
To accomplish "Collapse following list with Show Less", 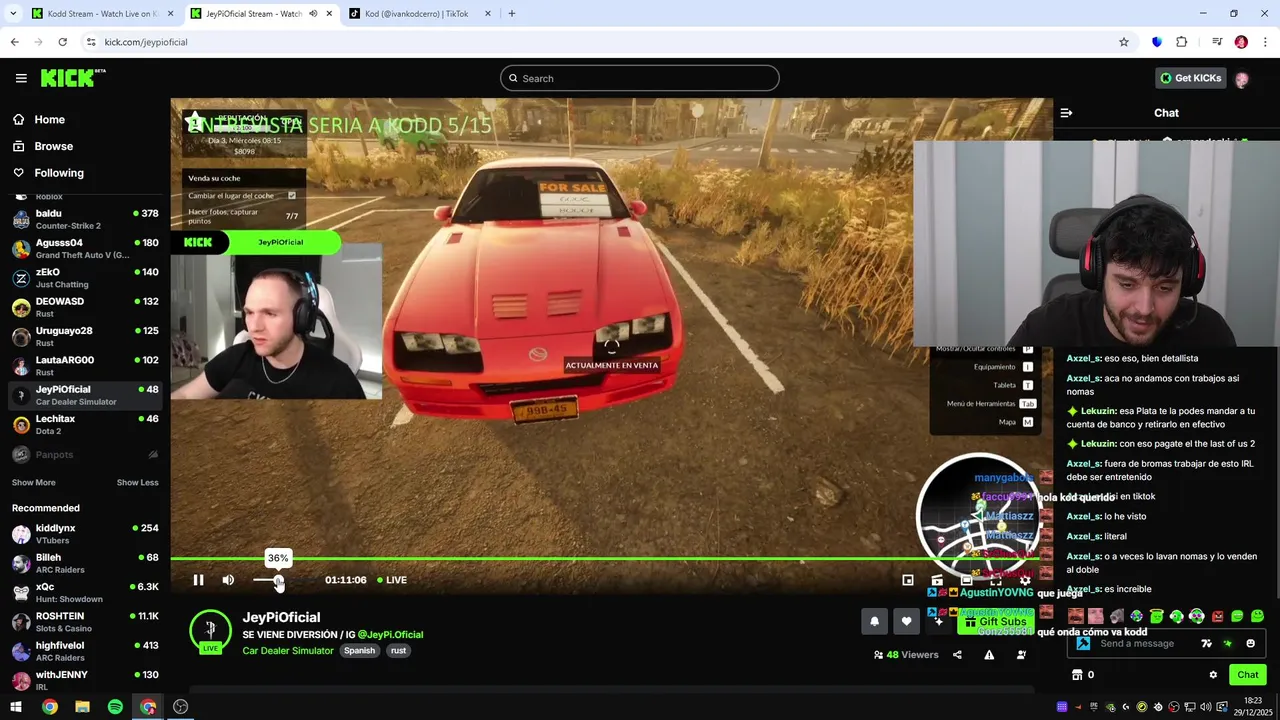I will [x=137, y=483].
